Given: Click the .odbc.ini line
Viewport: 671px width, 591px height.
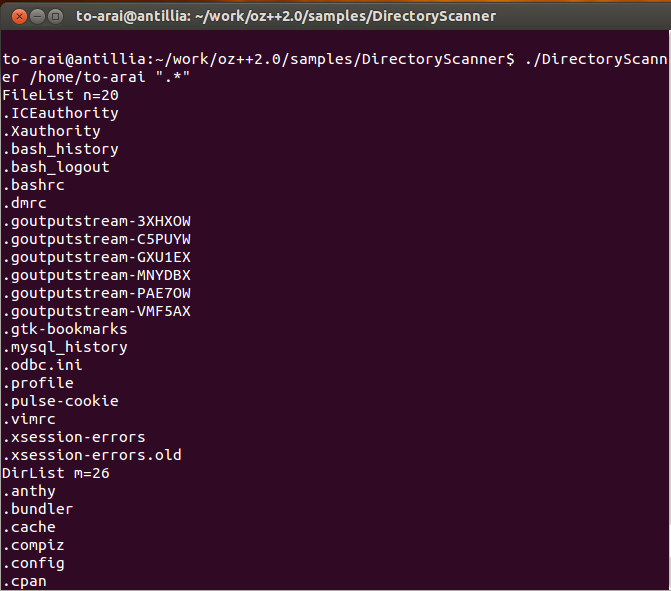Looking at the screenshot, I should (42, 365).
